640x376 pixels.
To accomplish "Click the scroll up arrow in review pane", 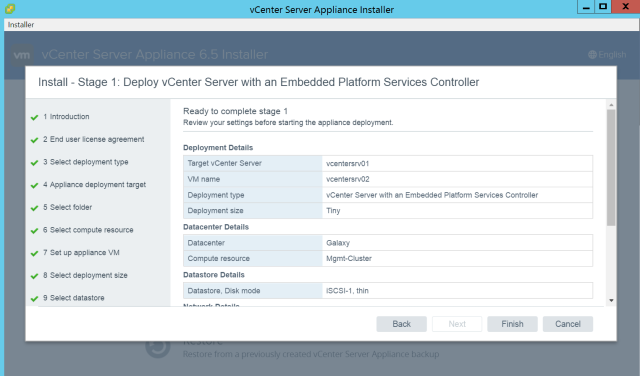I will tap(611, 105).
